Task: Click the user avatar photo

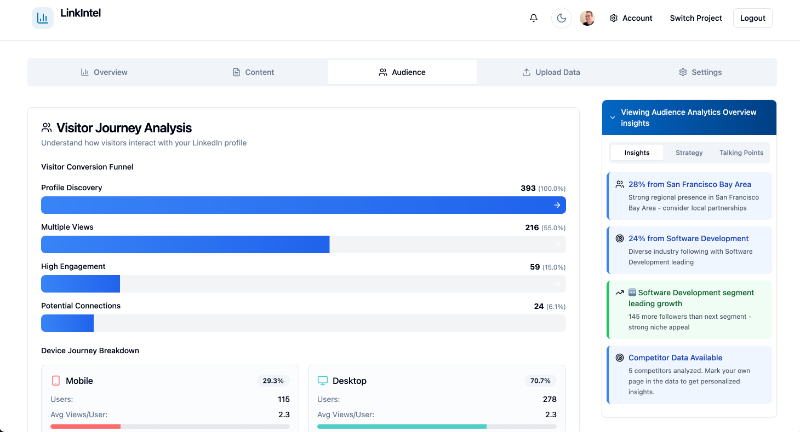Action: 587,18
